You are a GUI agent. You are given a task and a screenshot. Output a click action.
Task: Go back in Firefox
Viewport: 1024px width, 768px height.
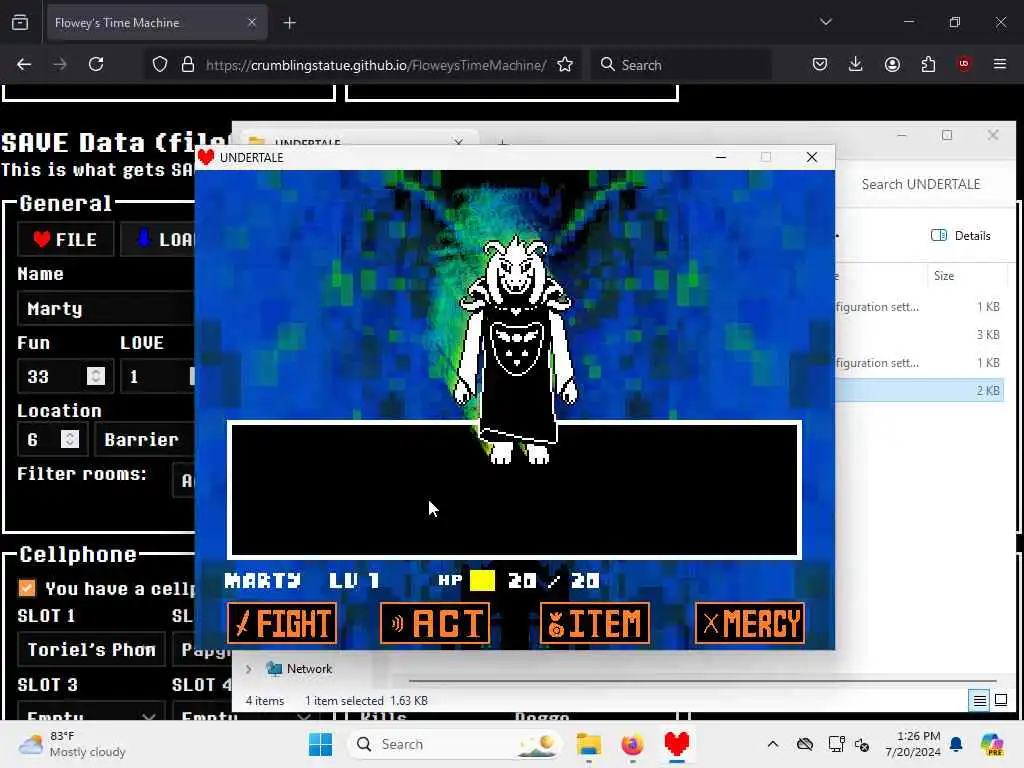tap(24, 64)
